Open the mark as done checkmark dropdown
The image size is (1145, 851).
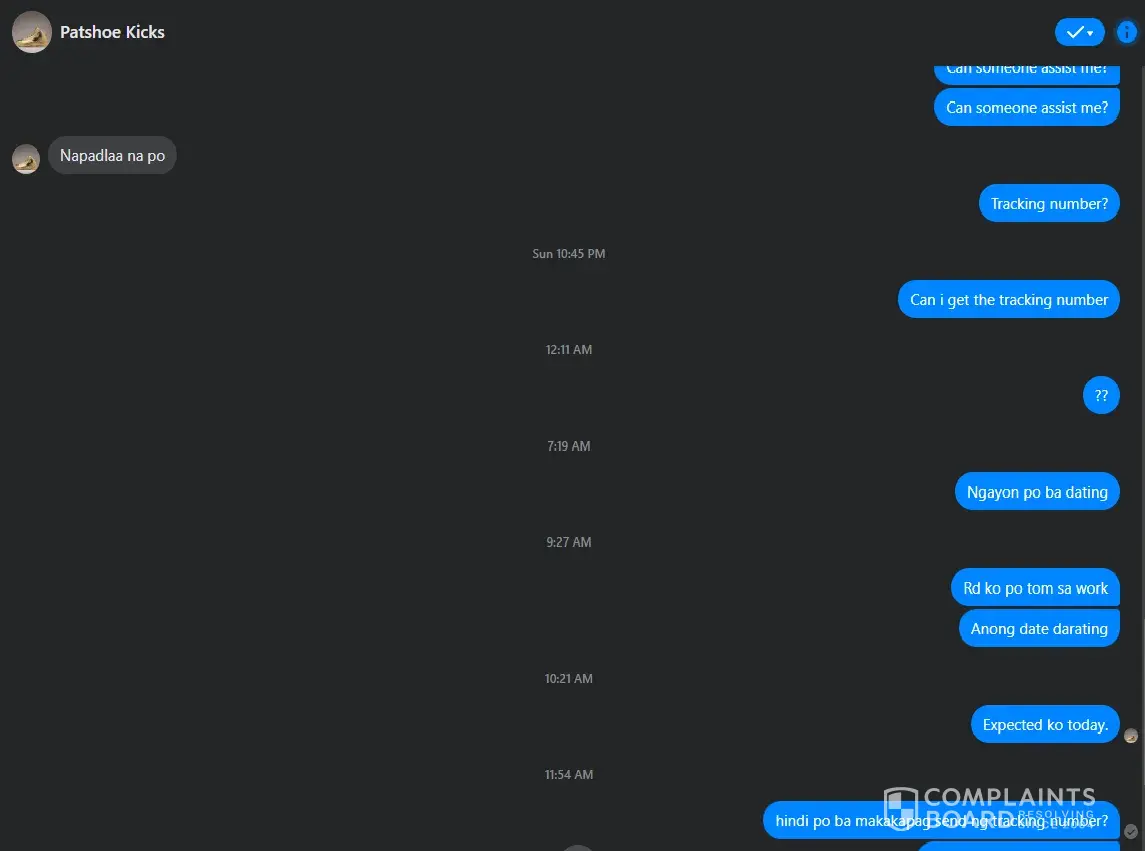[1079, 32]
